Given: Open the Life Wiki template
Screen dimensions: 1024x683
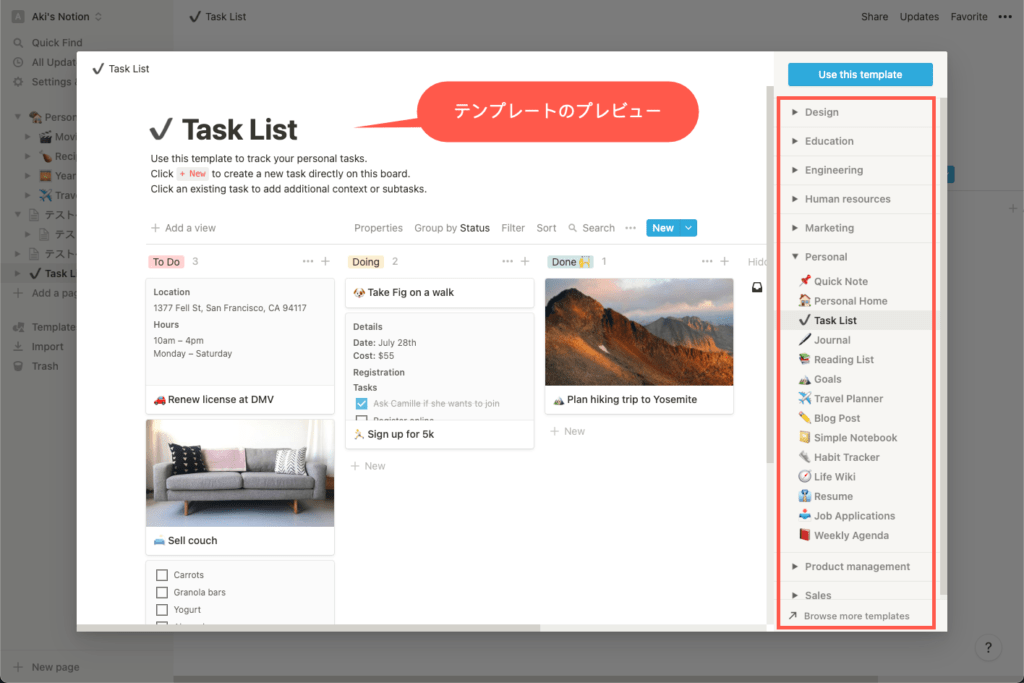Looking at the screenshot, I should point(834,477).
